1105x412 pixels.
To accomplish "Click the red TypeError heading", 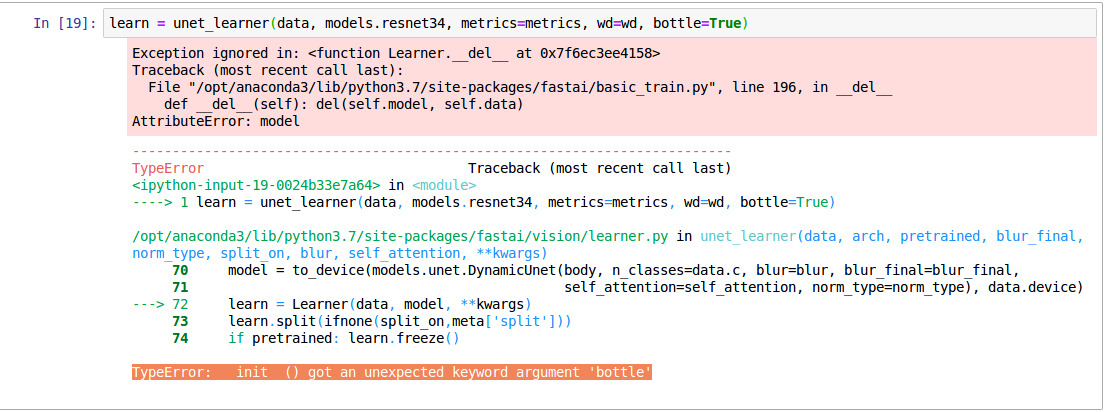I will pyautogui.click(x=167, y=168).
